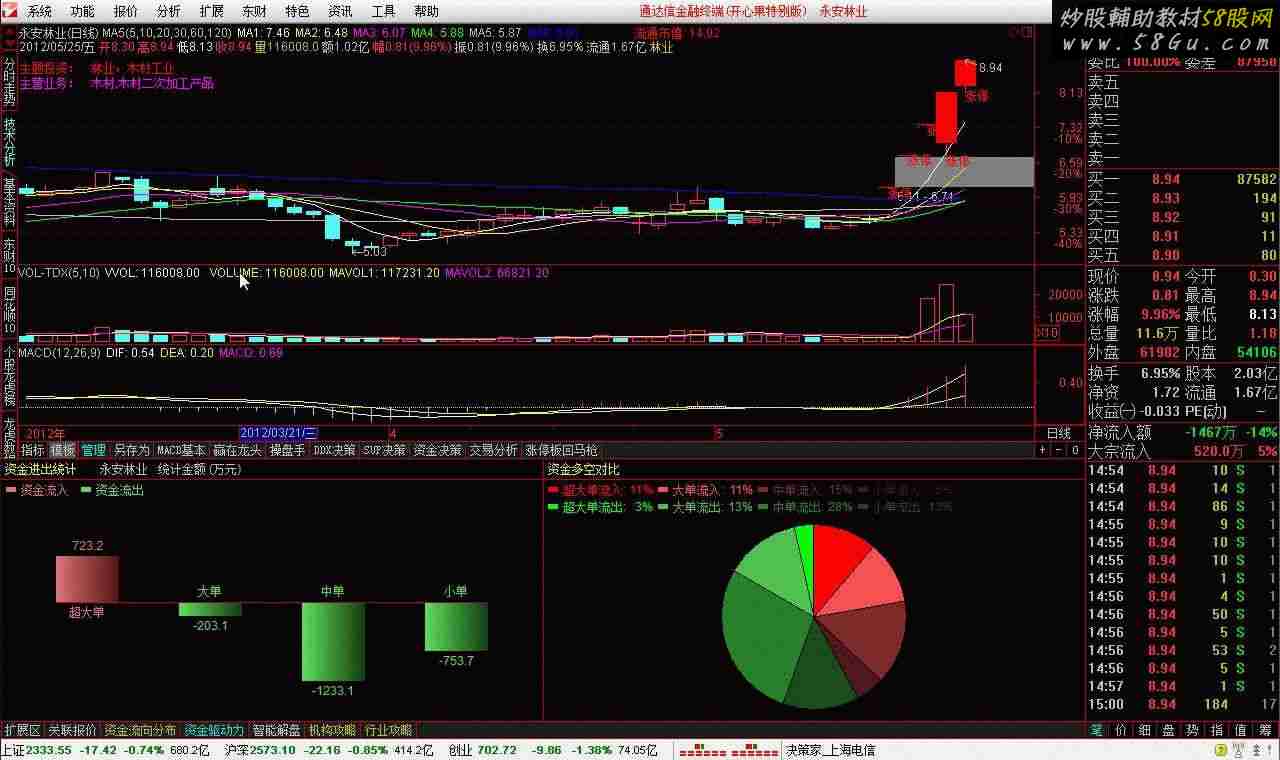1280x760 pixels.
Task: Select the SUP决策 template
Action: tap(385, 450)
